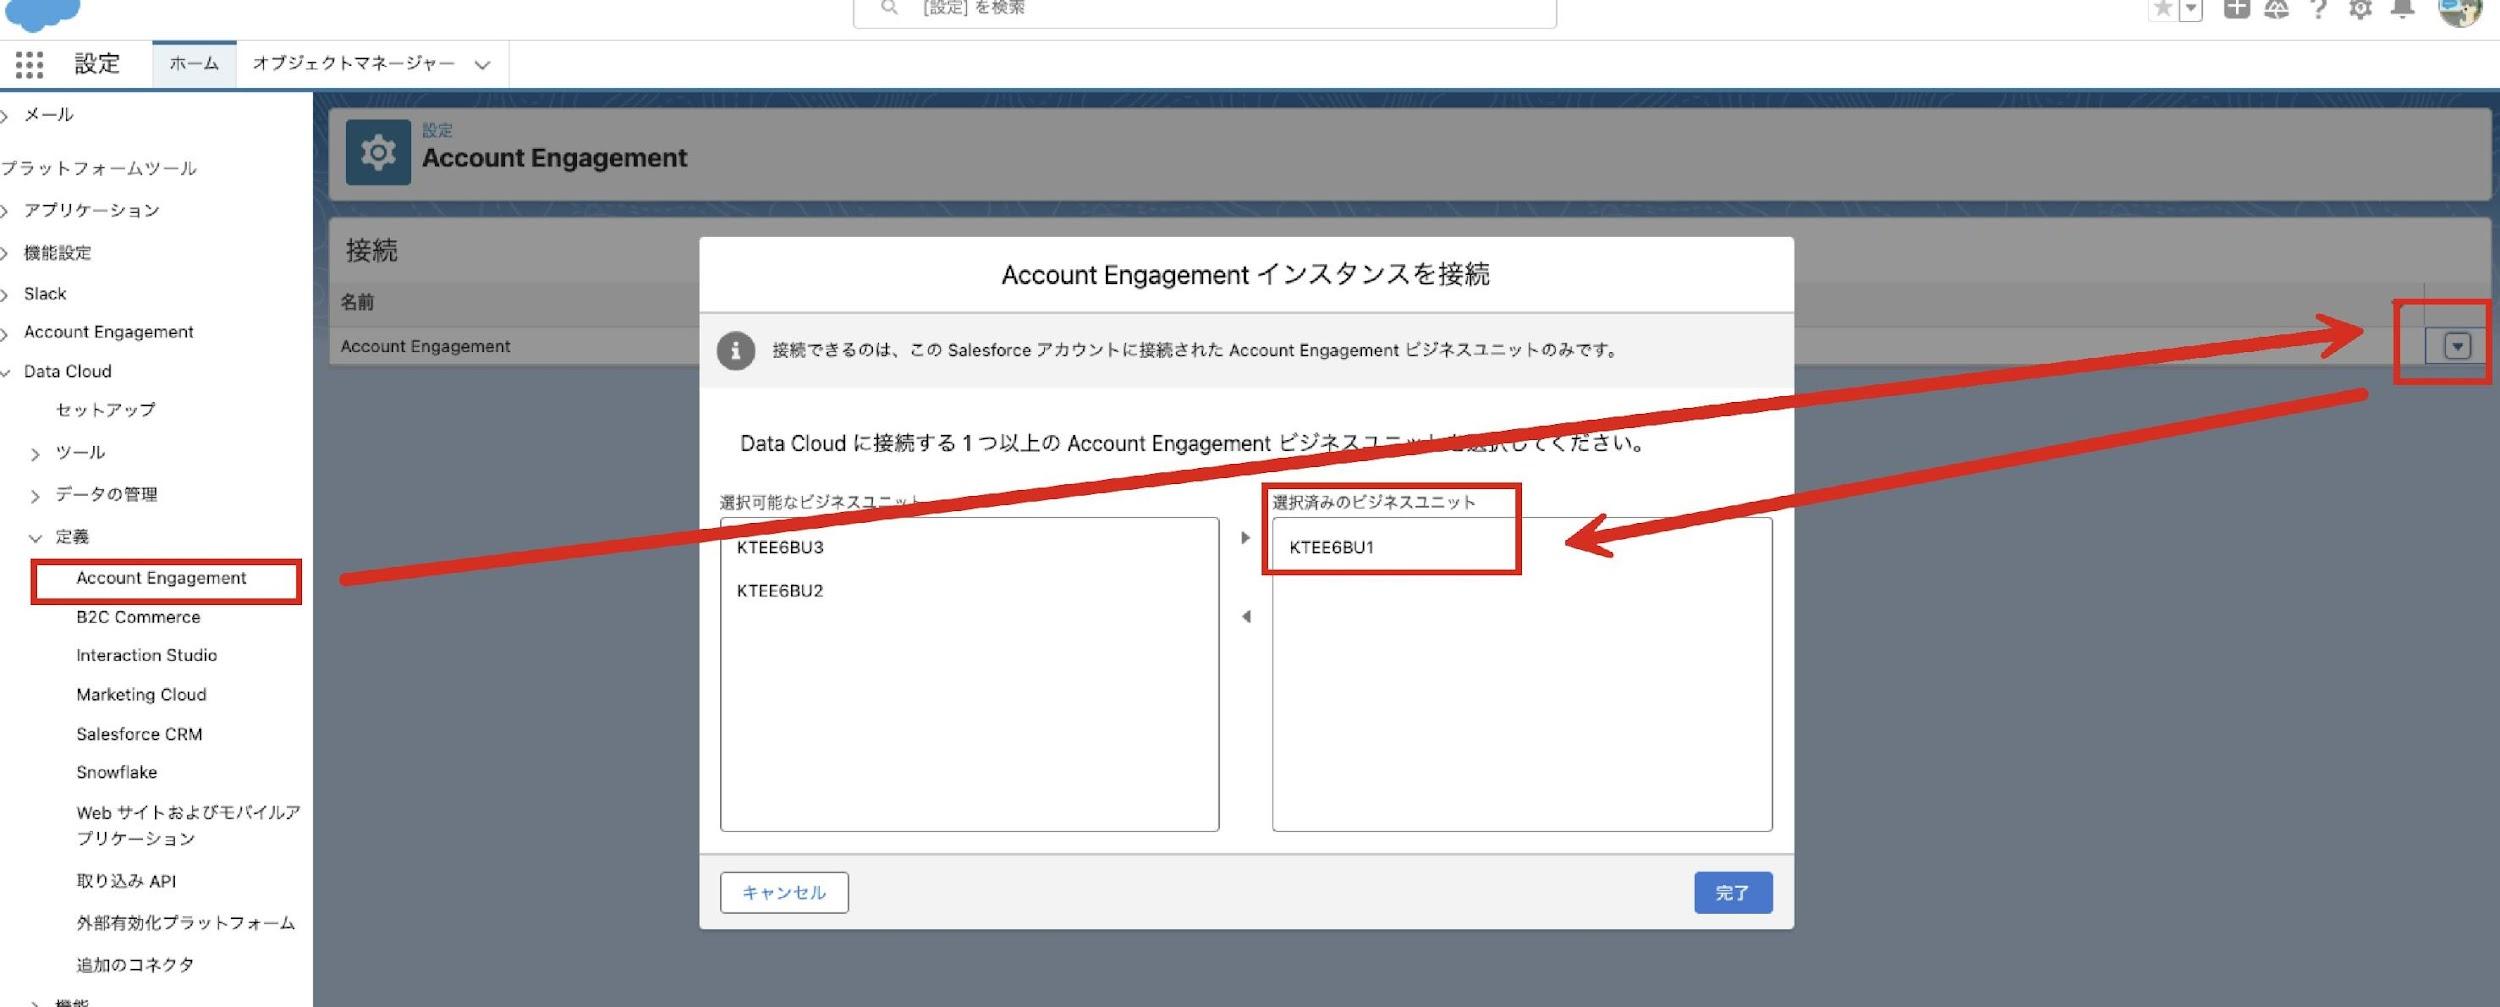Open 外部有効化プラットフォーム in the sidebar
Screen dimensions: 2500x1007
[x=185, y=923]
